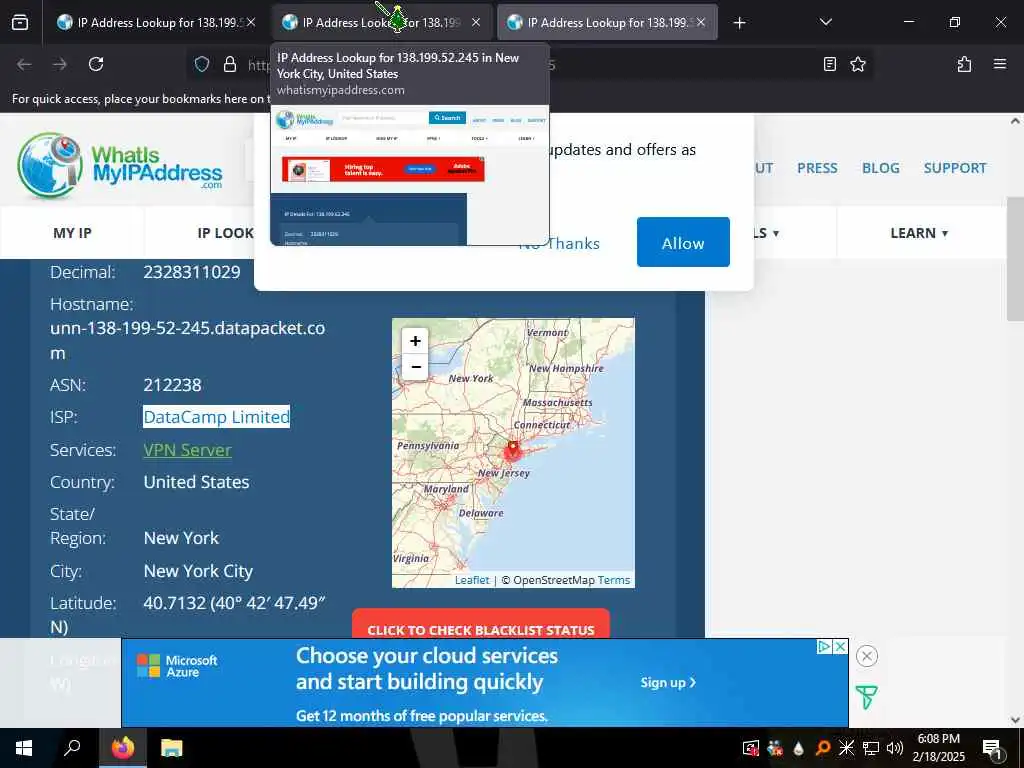Open File Explorer from the taskbar
Viewport: 1024px width, 768px height.
click(x=172, y=748)
